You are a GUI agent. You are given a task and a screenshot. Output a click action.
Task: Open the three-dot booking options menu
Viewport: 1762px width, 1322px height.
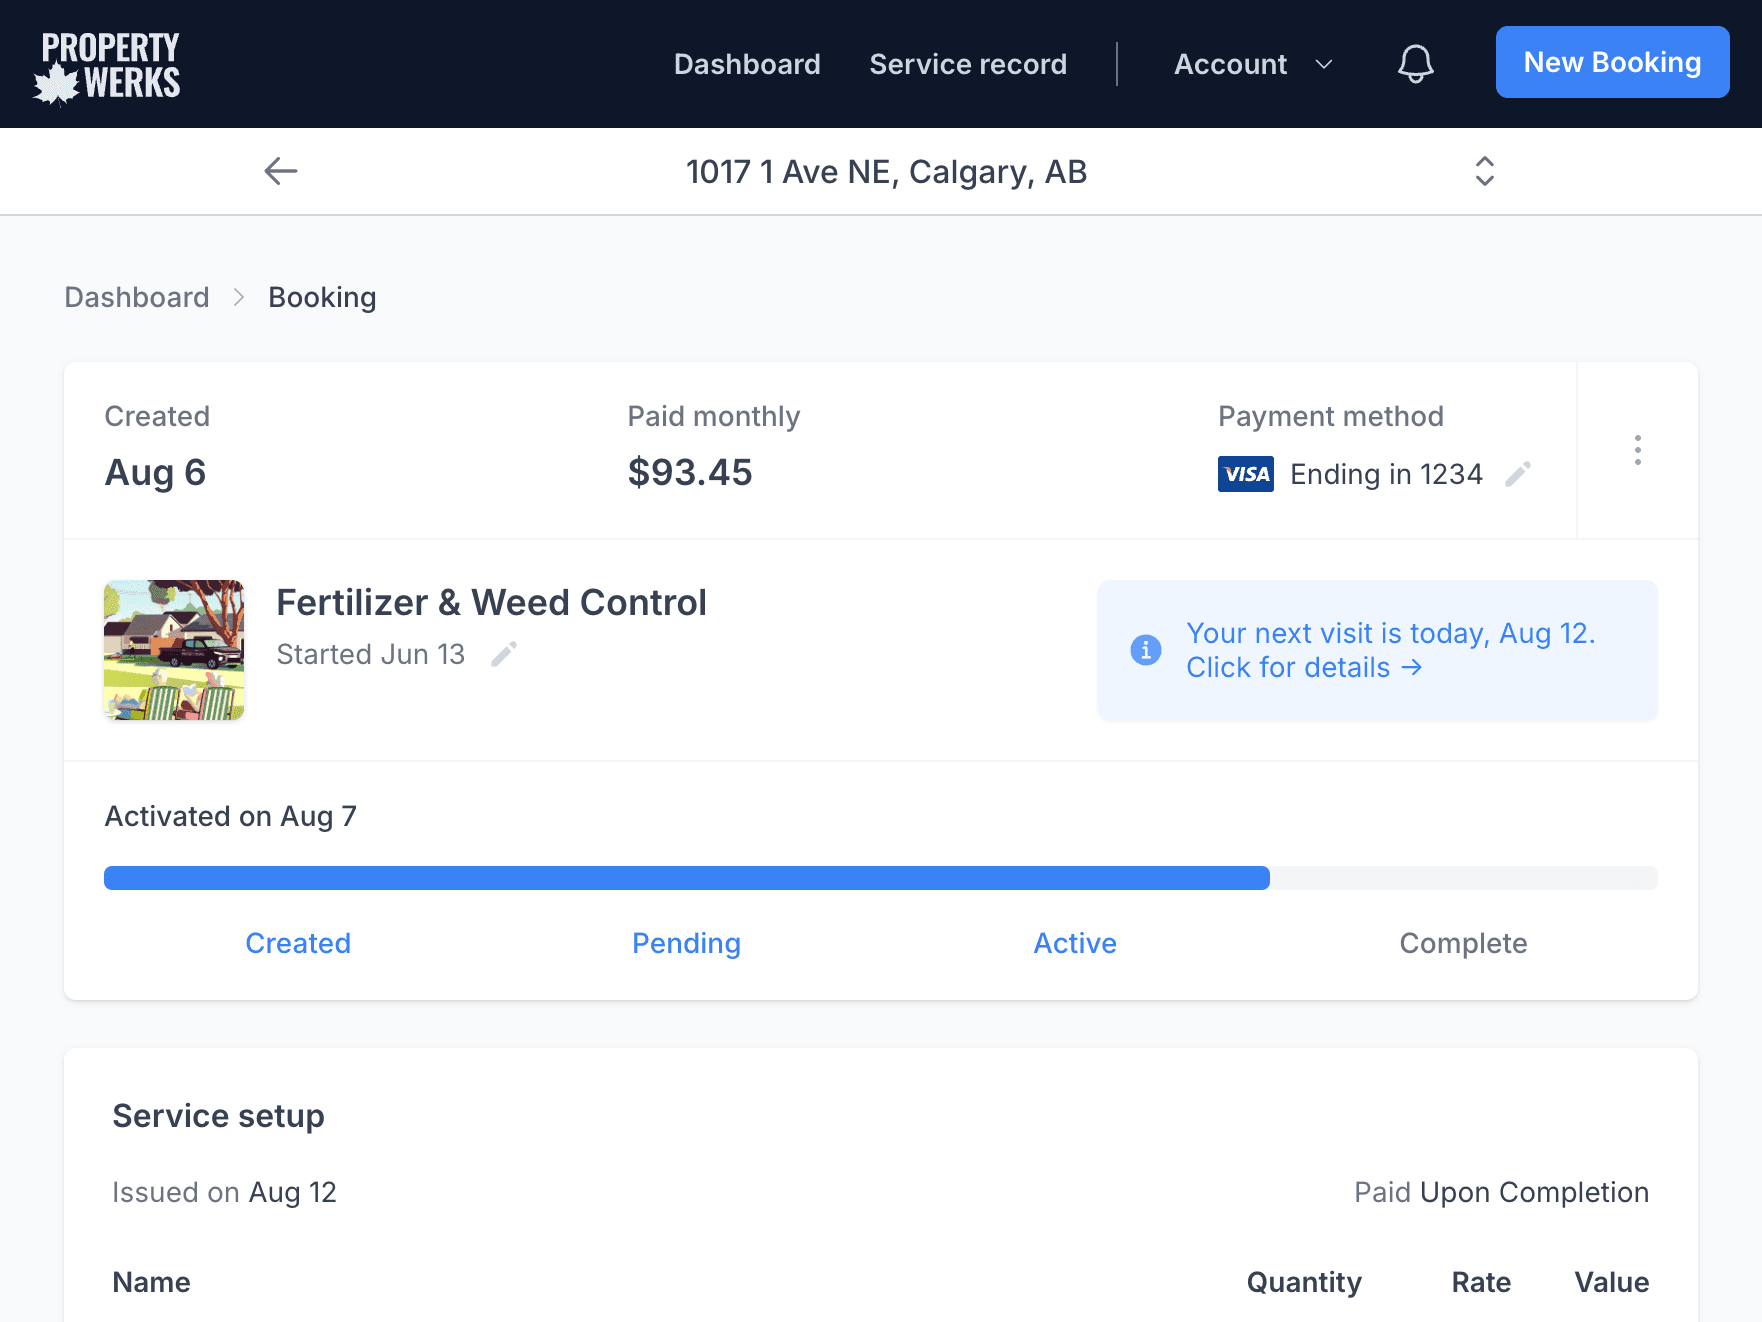(1637, 450)
